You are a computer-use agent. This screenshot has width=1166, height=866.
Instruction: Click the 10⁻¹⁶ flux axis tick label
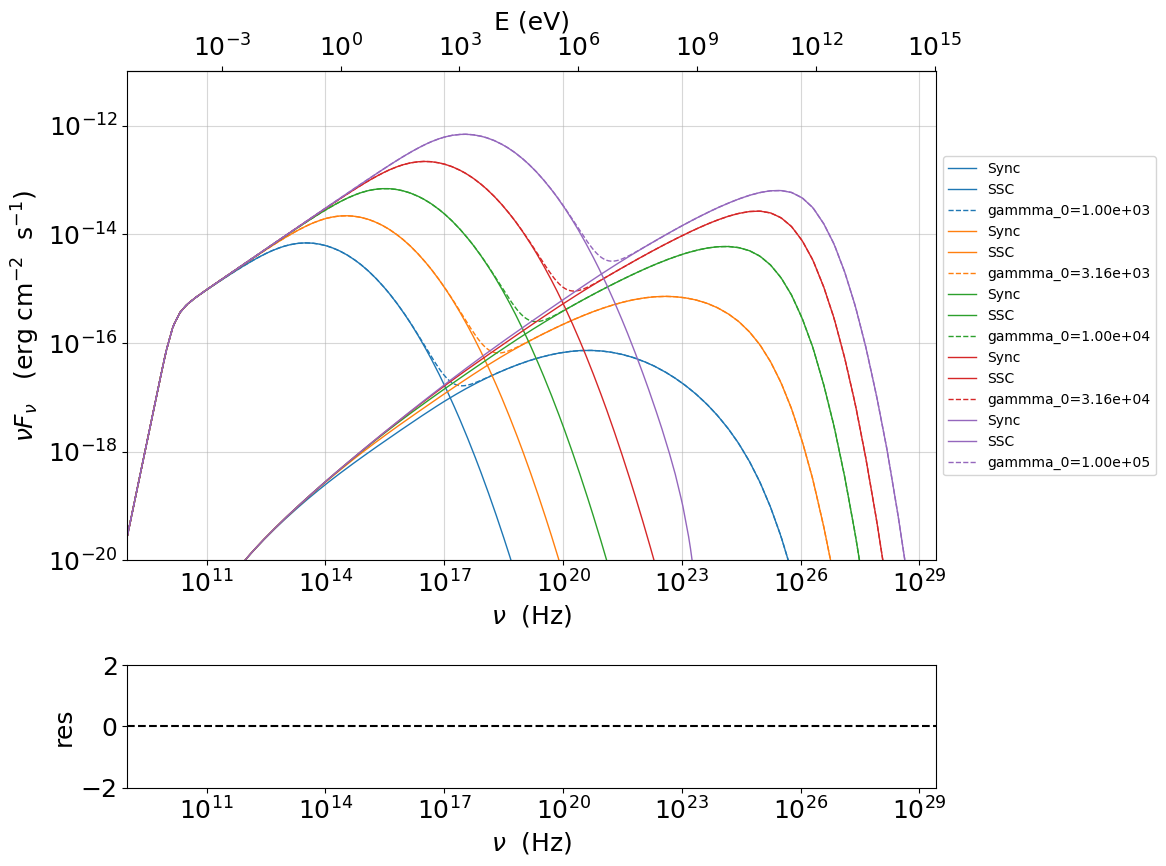click(x=84, y=342)
